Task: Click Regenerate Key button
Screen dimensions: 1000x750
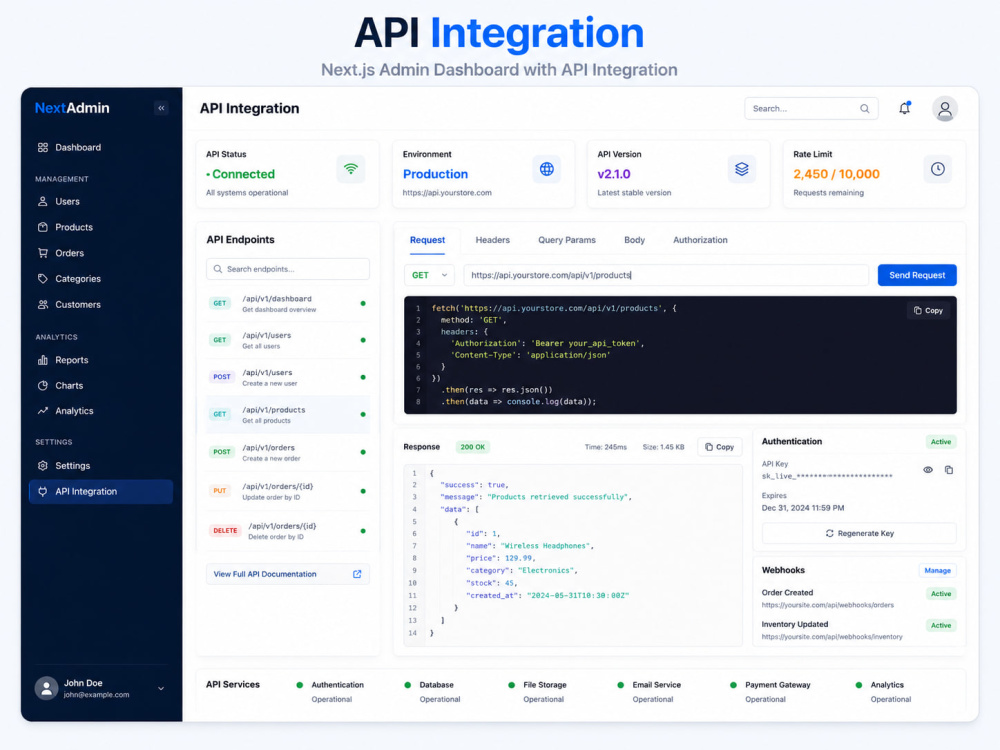Action: point(859,533)
